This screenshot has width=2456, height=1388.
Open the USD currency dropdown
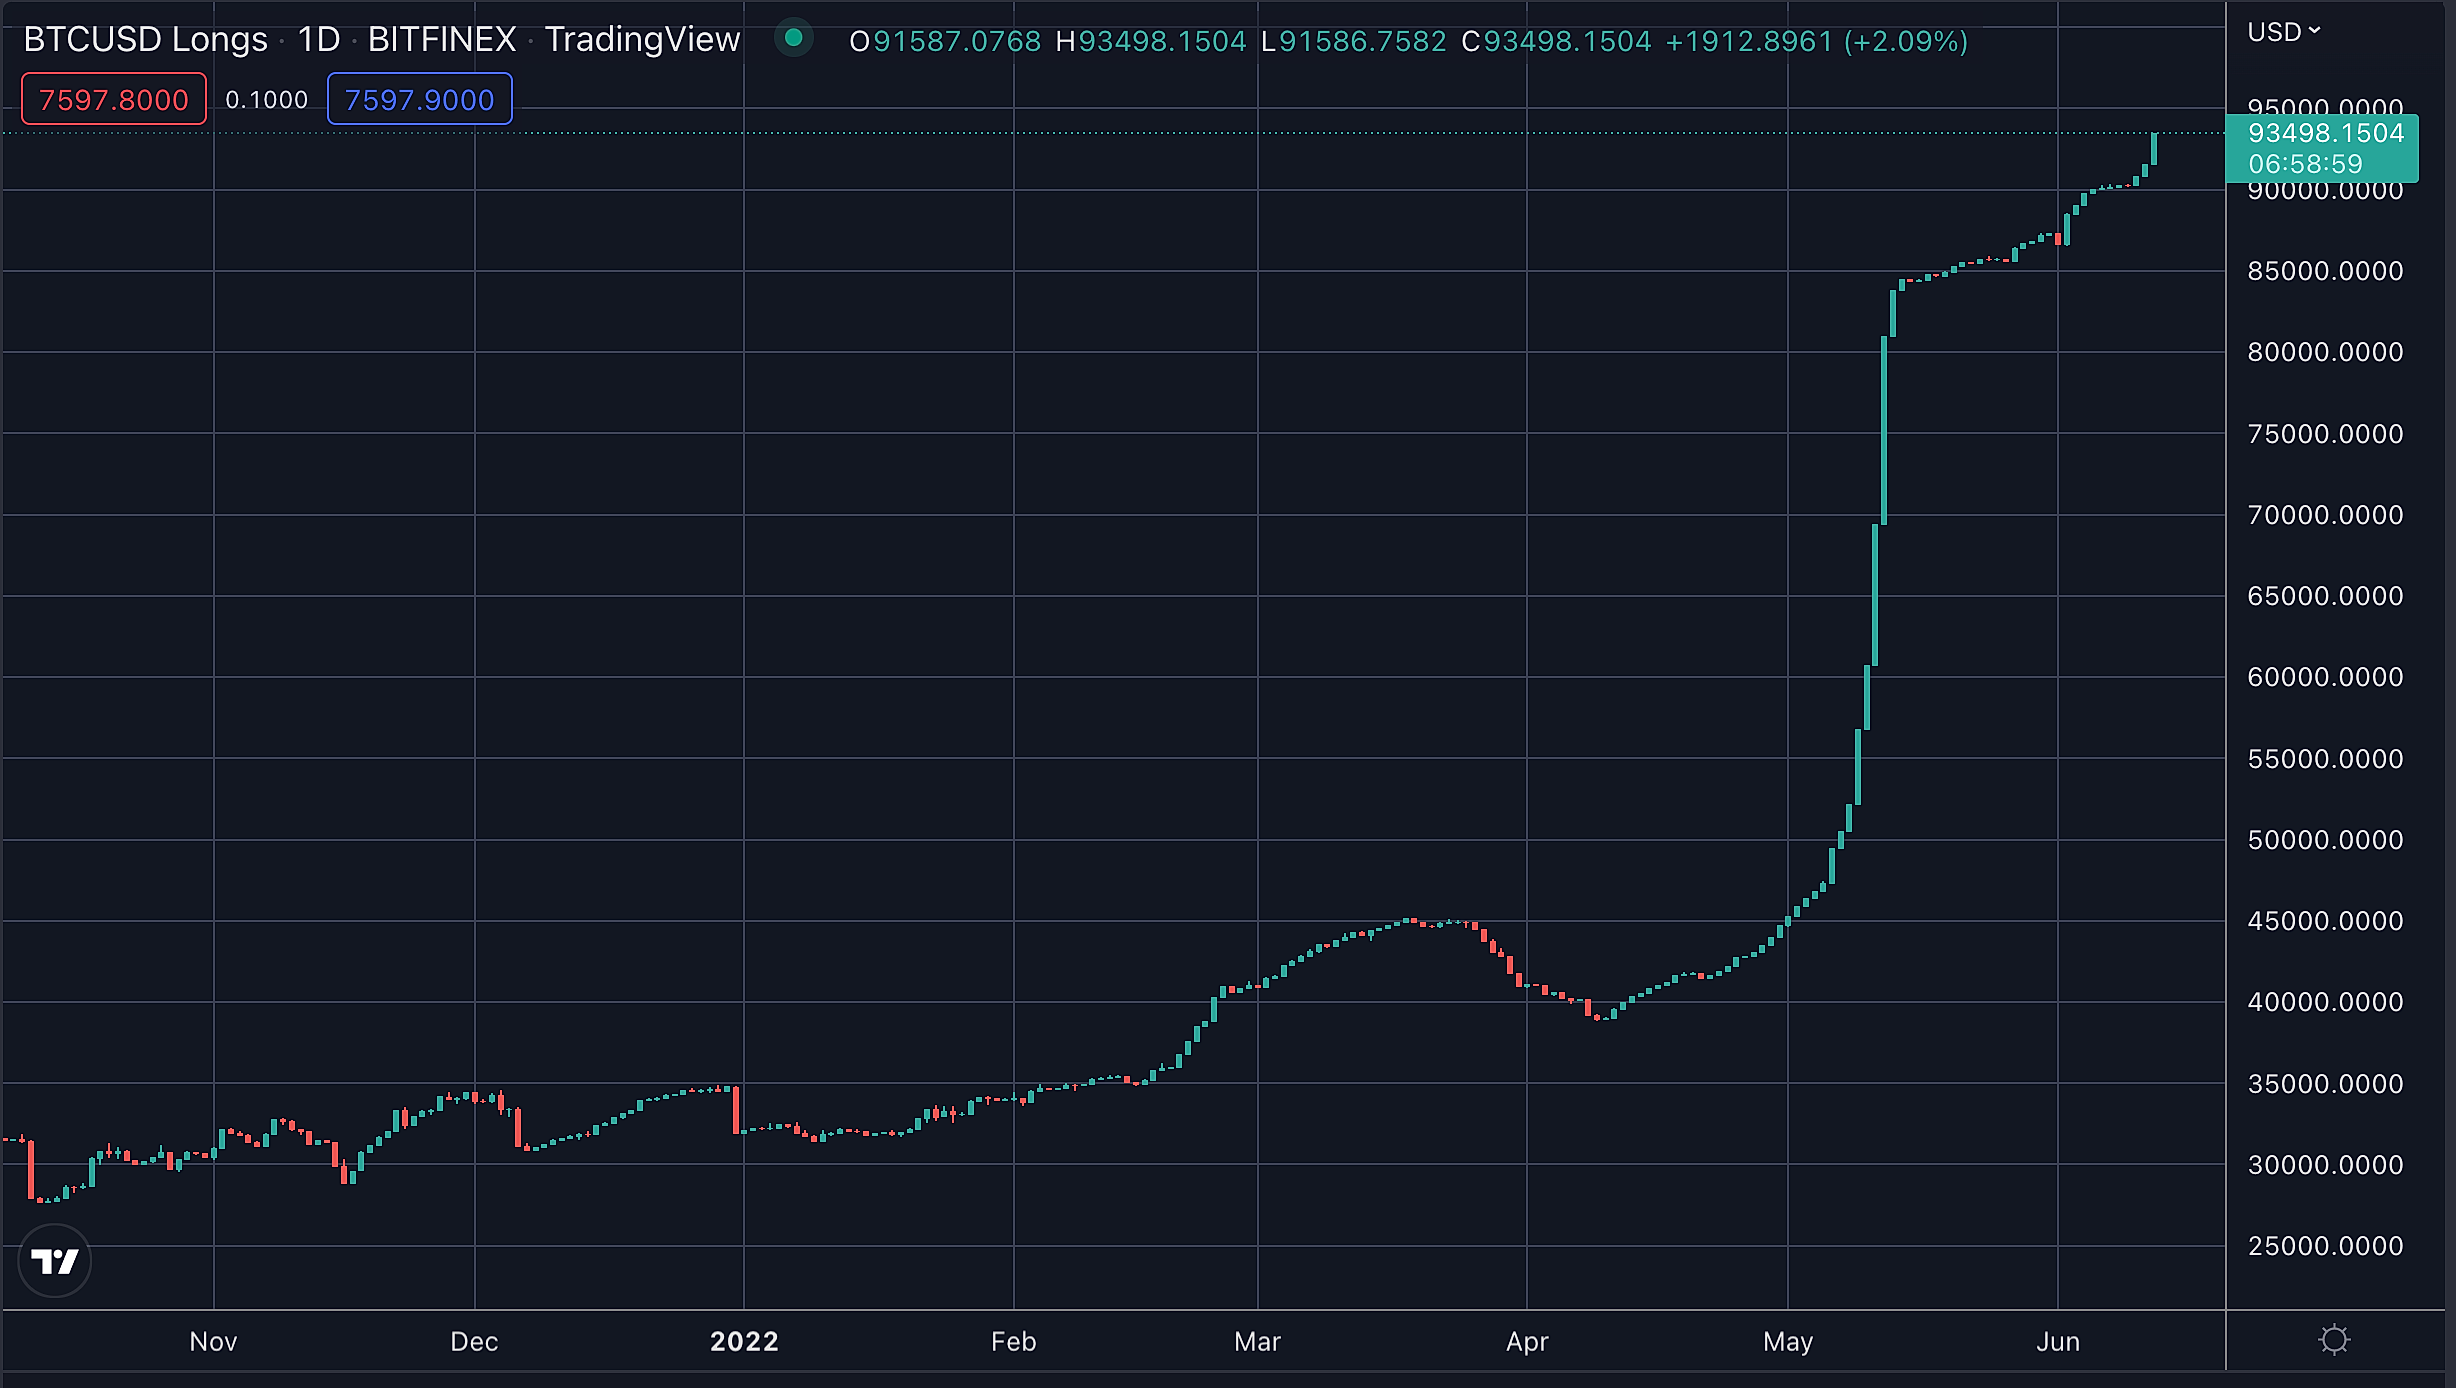click(x=2283, y=32)
